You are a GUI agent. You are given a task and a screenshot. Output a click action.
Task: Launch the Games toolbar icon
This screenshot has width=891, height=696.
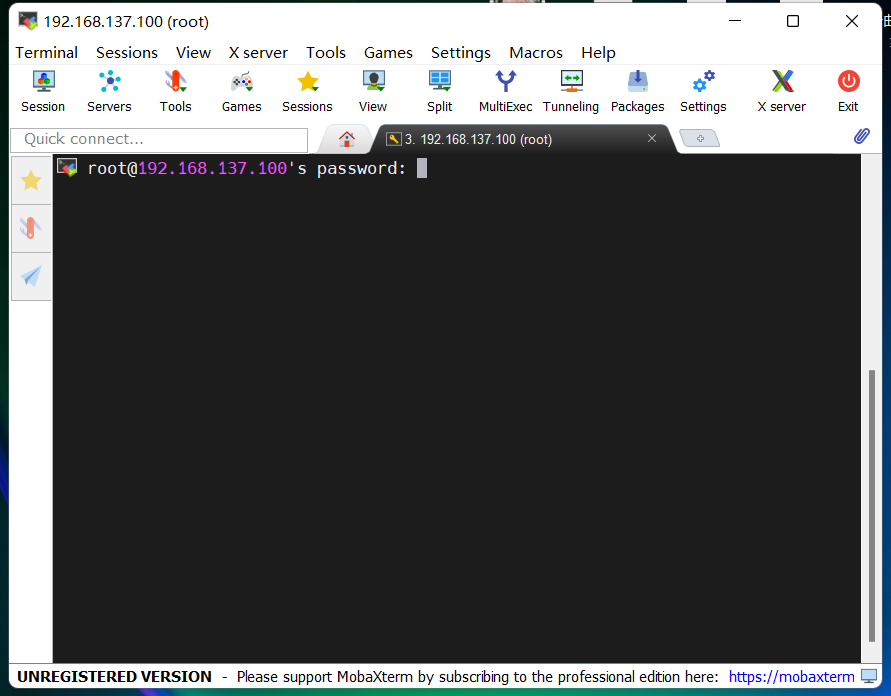(242, 91)
